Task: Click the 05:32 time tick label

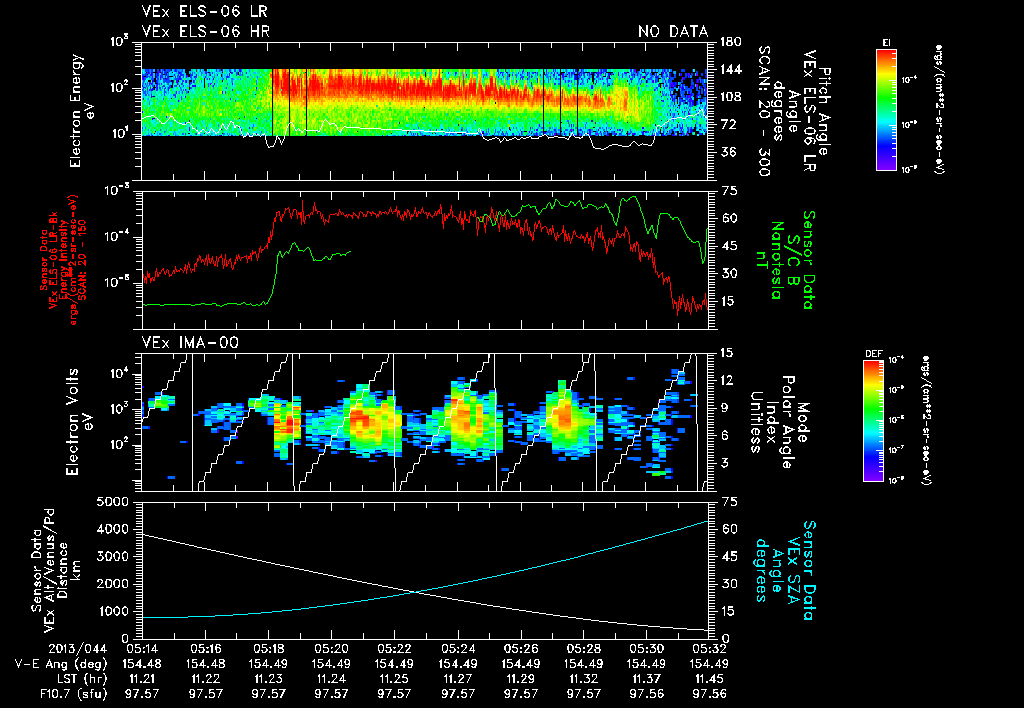Action: tap(710, 649)
